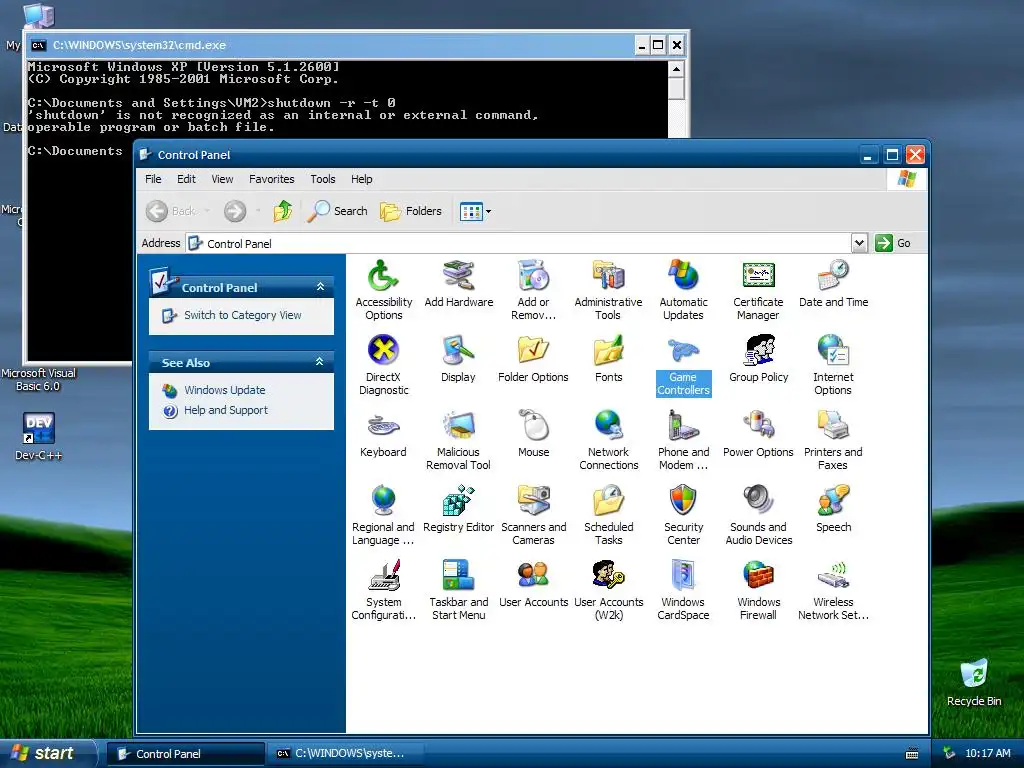This screenshot has width=1024, height=768.
Task: Open the Fonts folder icon
Action: 608,359
